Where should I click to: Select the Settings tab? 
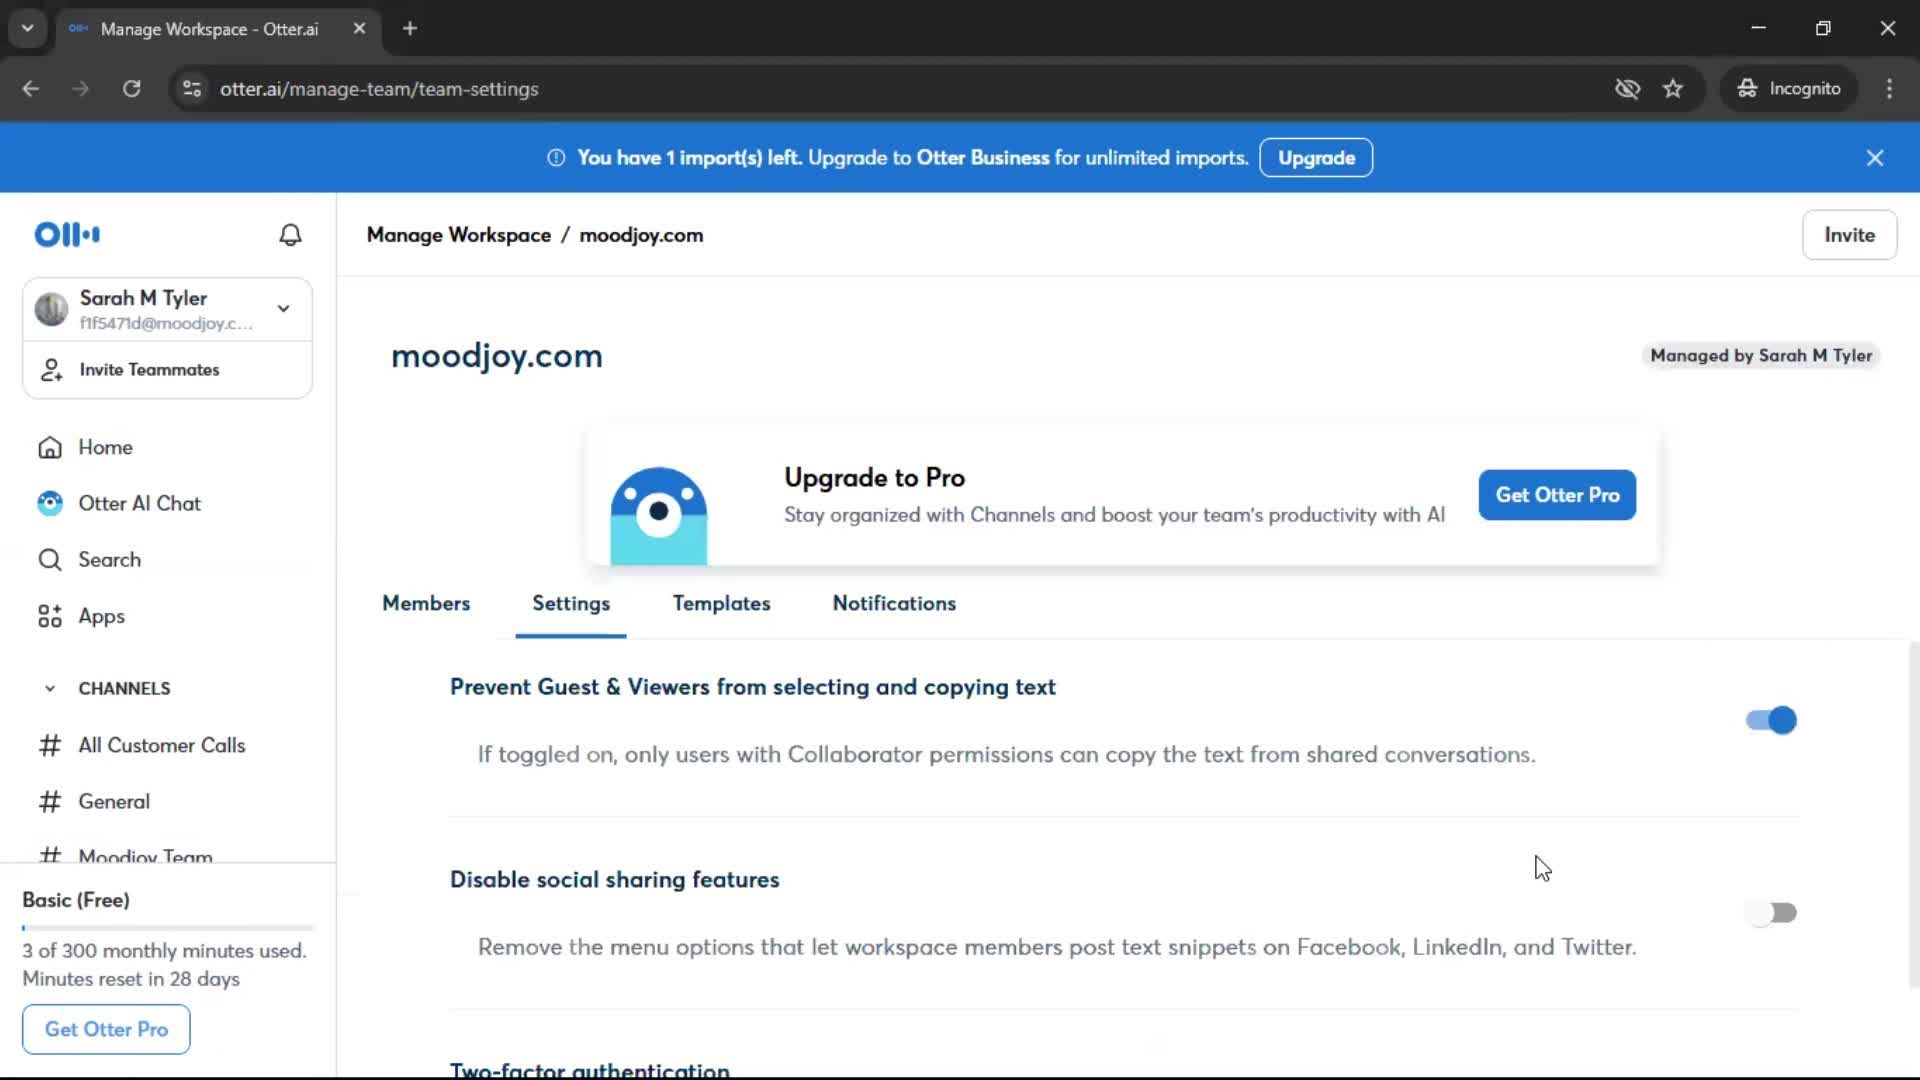coord(571,604)
